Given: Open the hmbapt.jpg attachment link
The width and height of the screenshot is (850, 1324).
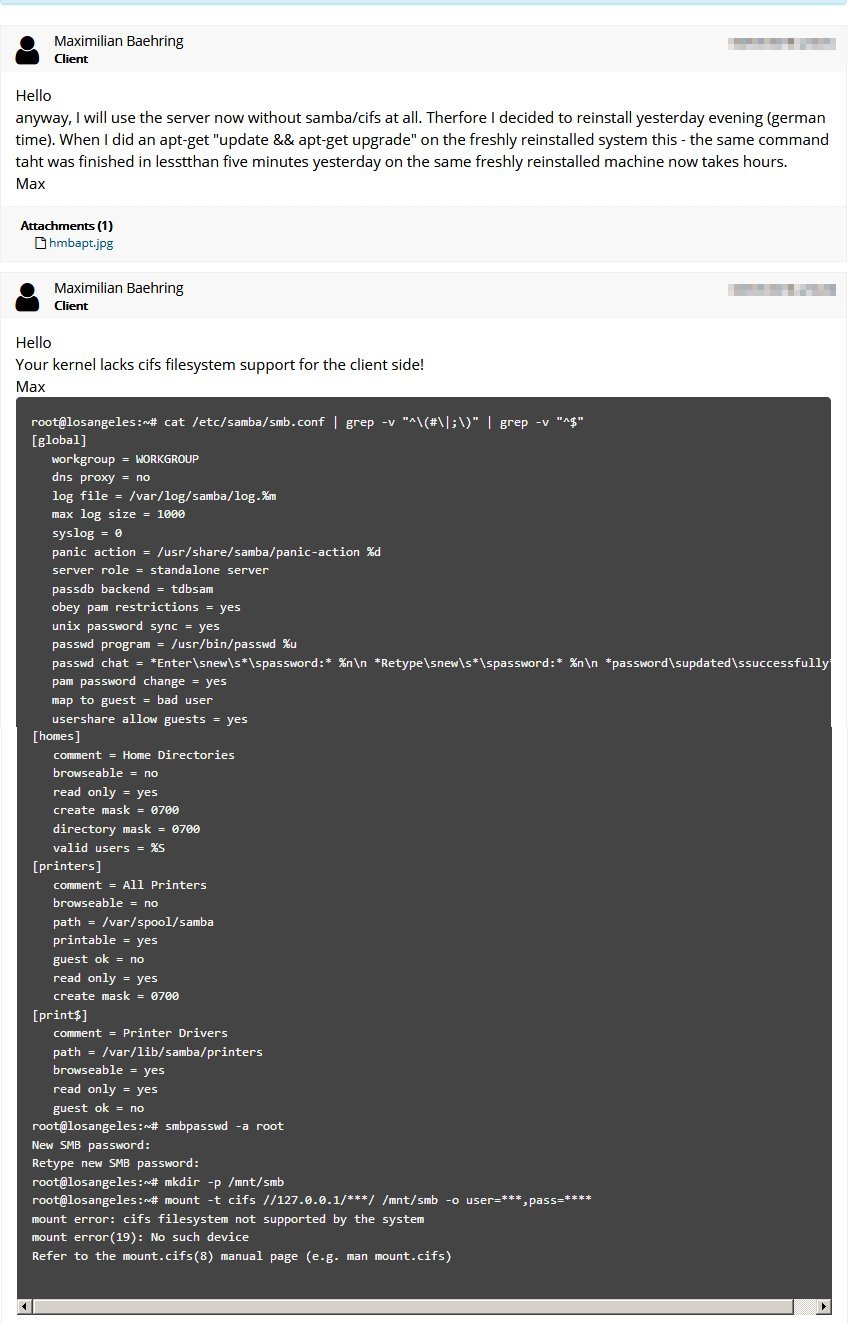Looking at the screenshot, I should click(81, 242).
